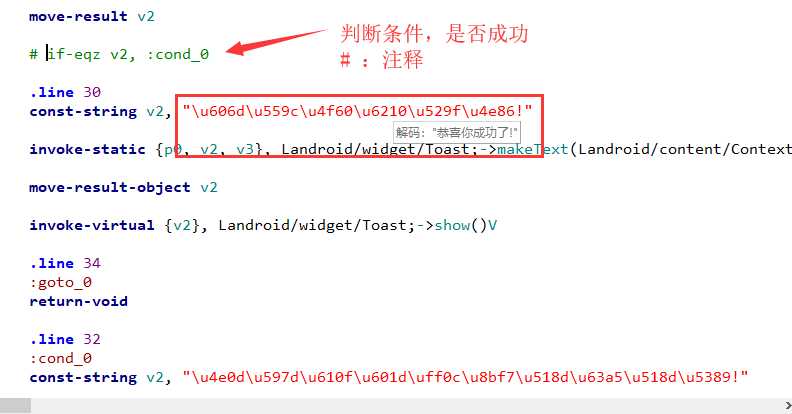Click the move-result v2 line
This screenshot has height=414, width=792.
(x=91, y=16)
